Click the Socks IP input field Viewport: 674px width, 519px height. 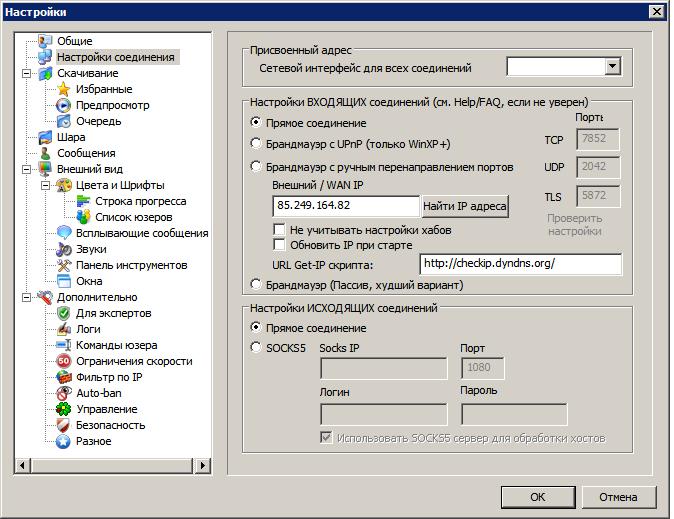tap(384, 369)
